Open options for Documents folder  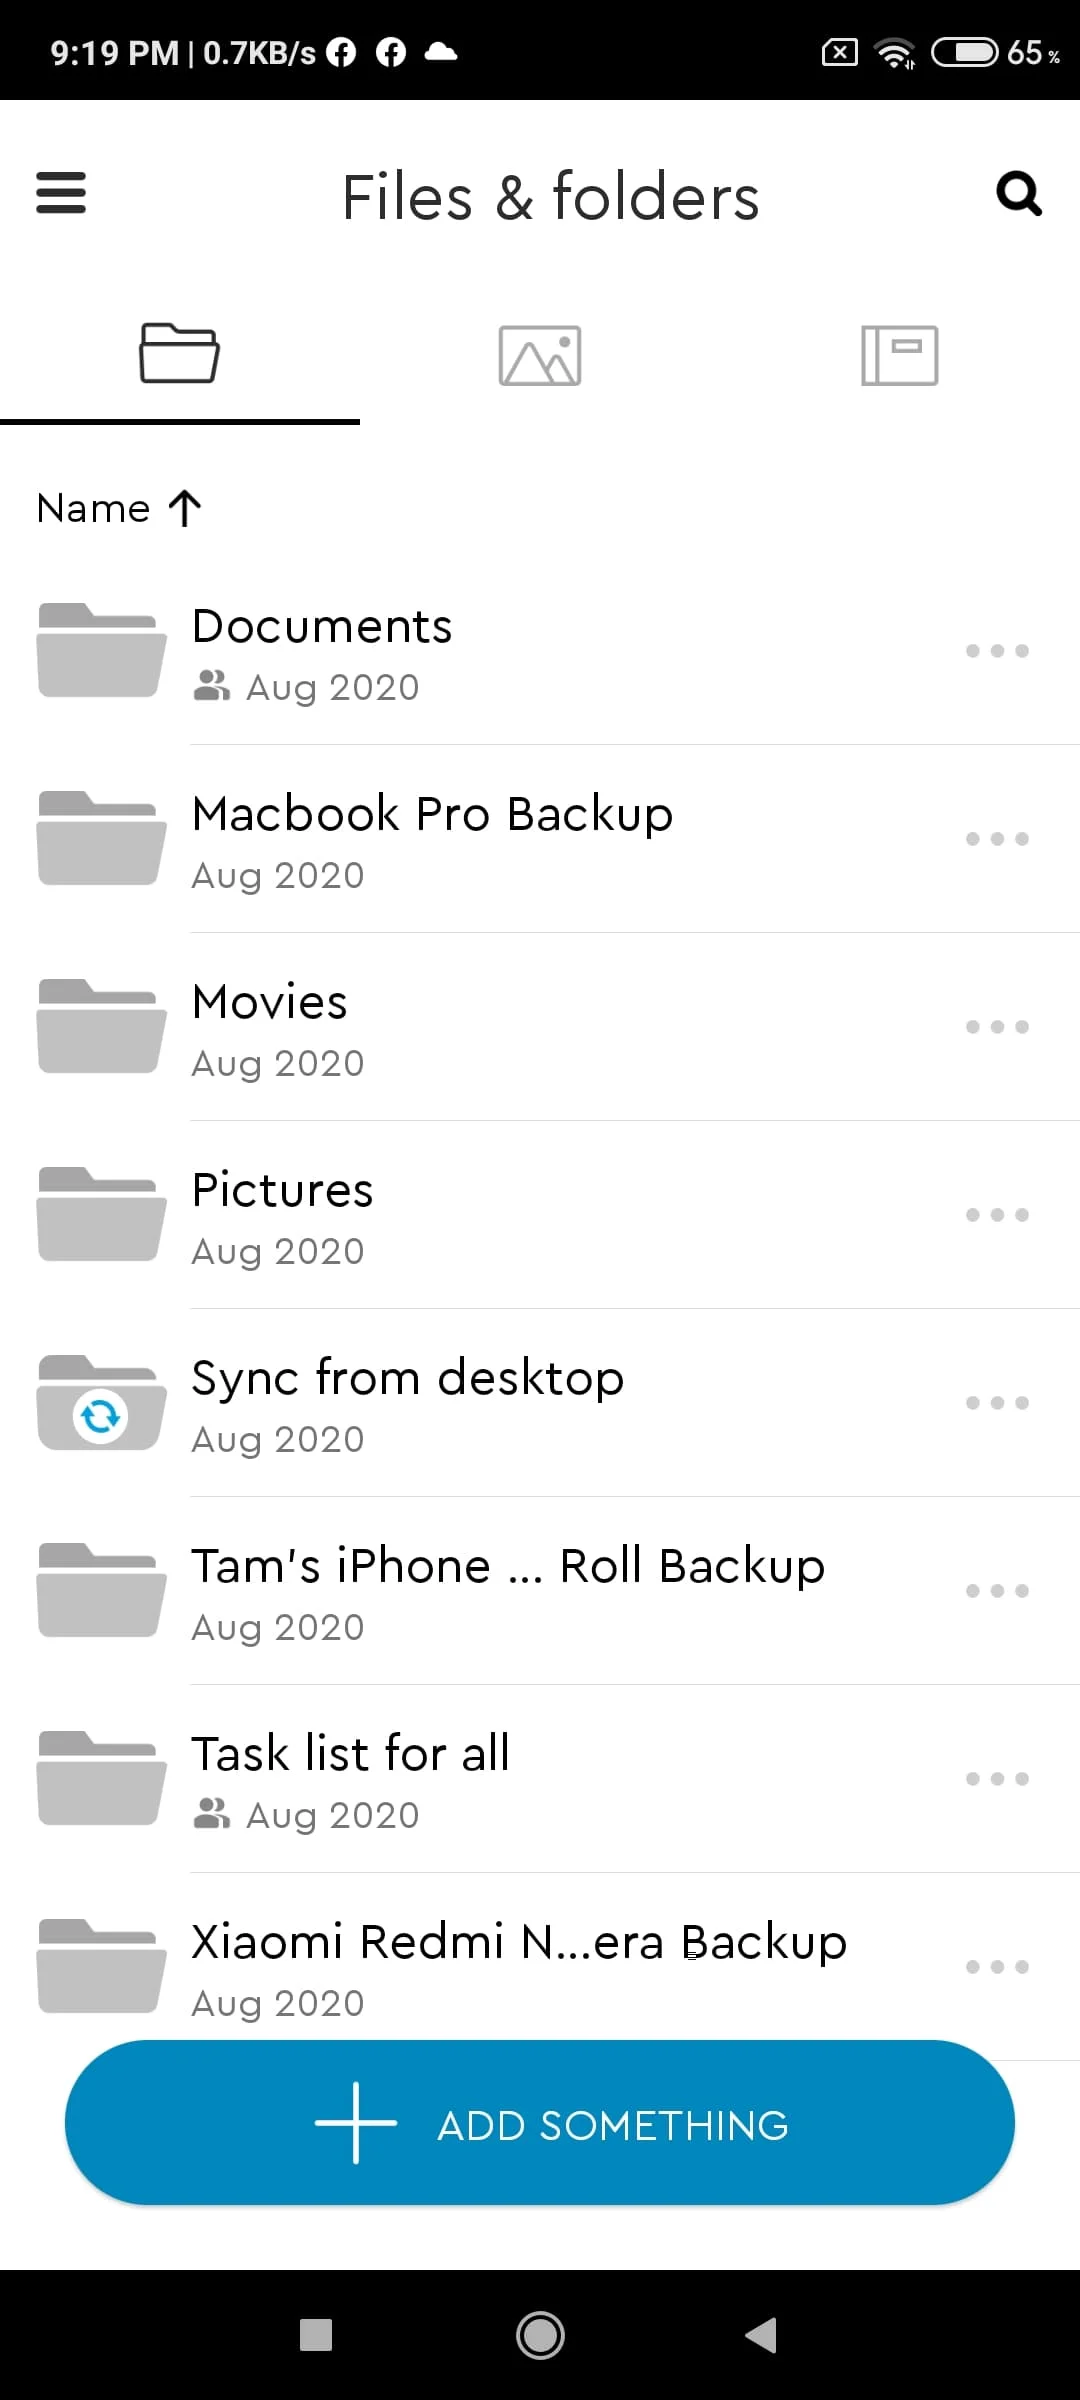pos(997,651)
